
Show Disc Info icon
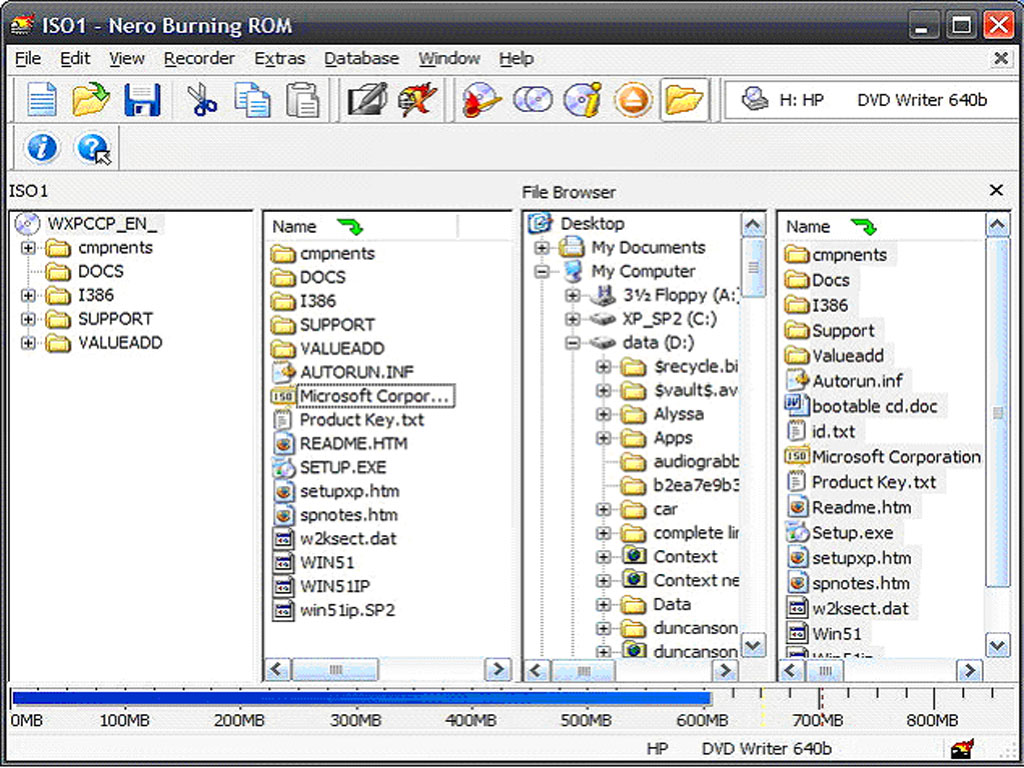click(x=582, y=100)
